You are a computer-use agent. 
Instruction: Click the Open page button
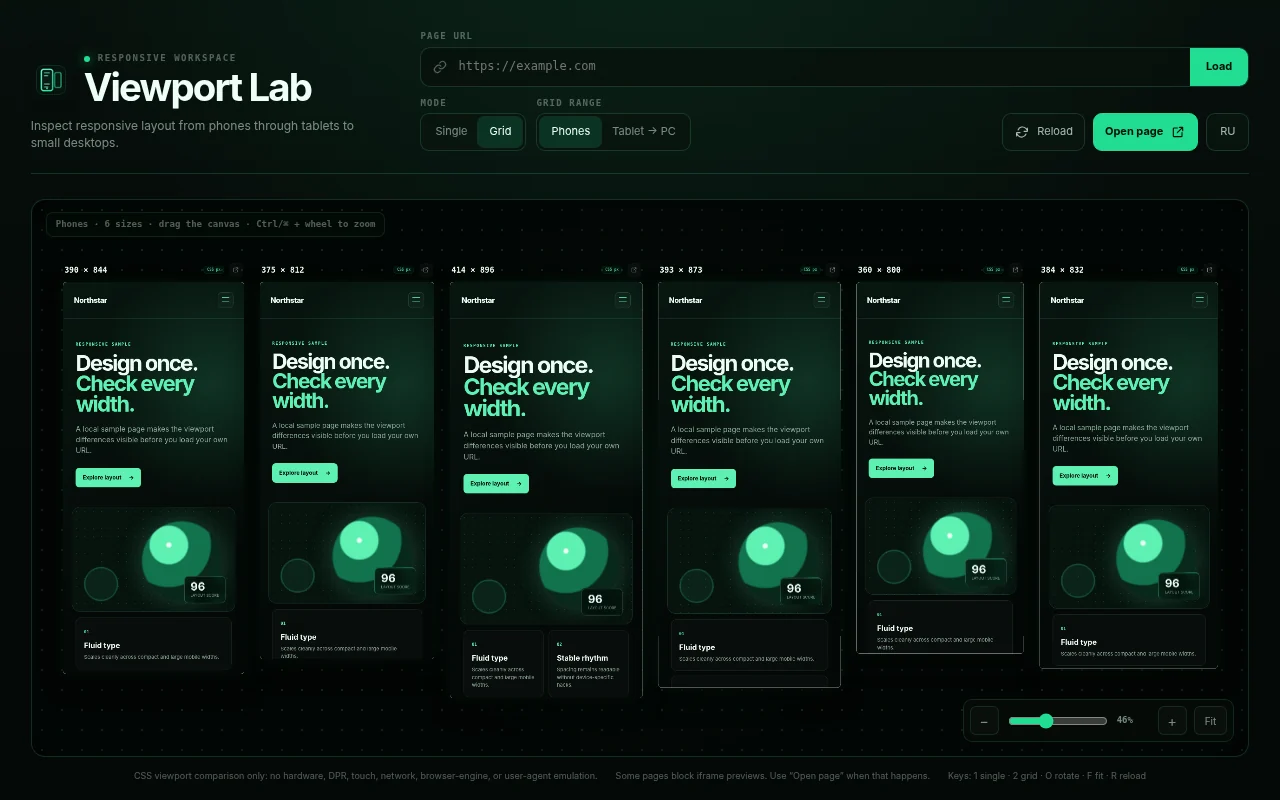click(x=1145, y=132)
